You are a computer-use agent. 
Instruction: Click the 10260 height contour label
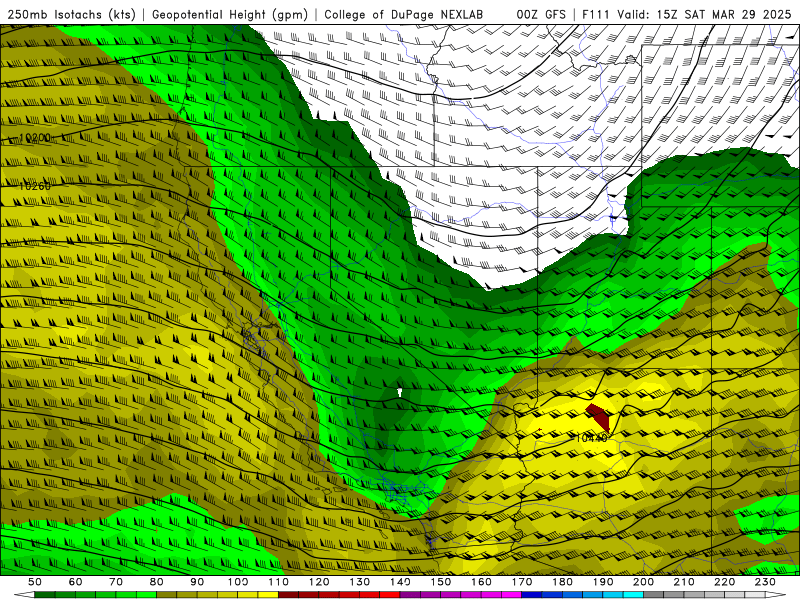tap(35, 186)
